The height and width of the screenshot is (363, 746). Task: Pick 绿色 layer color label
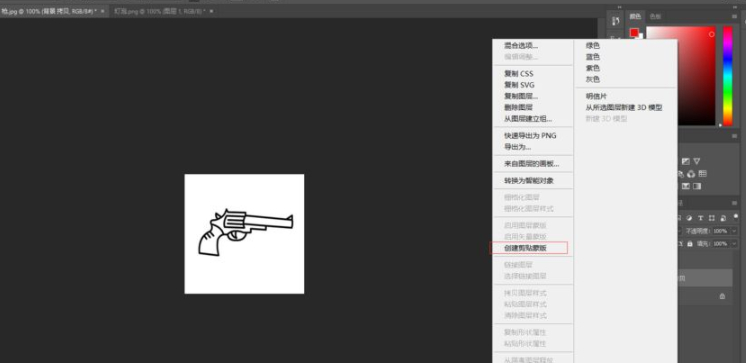(x=592, y=46)
